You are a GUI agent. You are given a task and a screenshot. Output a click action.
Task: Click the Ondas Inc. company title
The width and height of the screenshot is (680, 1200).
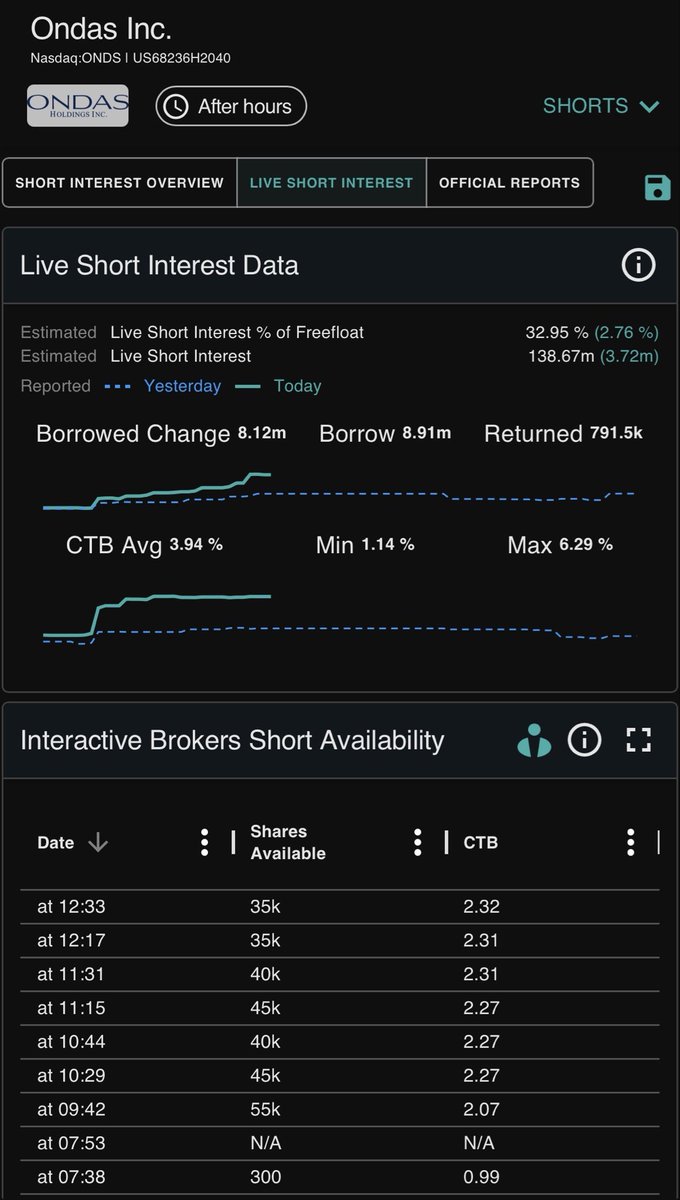[101, 27]
